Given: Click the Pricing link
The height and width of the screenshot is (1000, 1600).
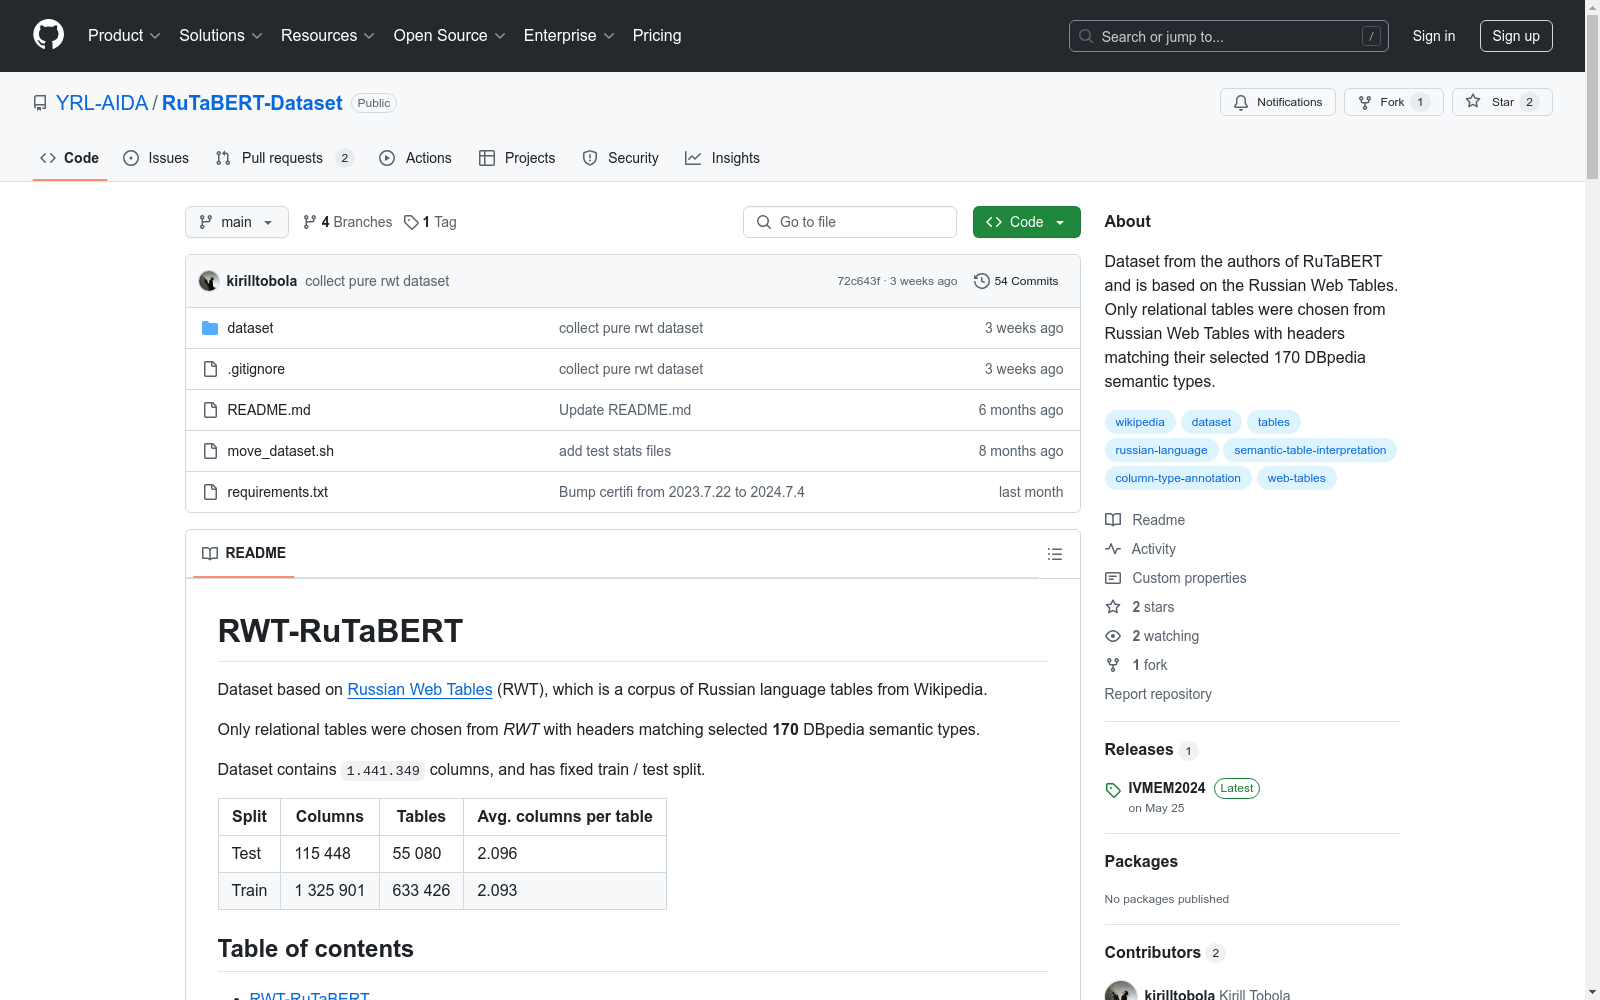Looking at the screenshot, I should tap(657, 36).
